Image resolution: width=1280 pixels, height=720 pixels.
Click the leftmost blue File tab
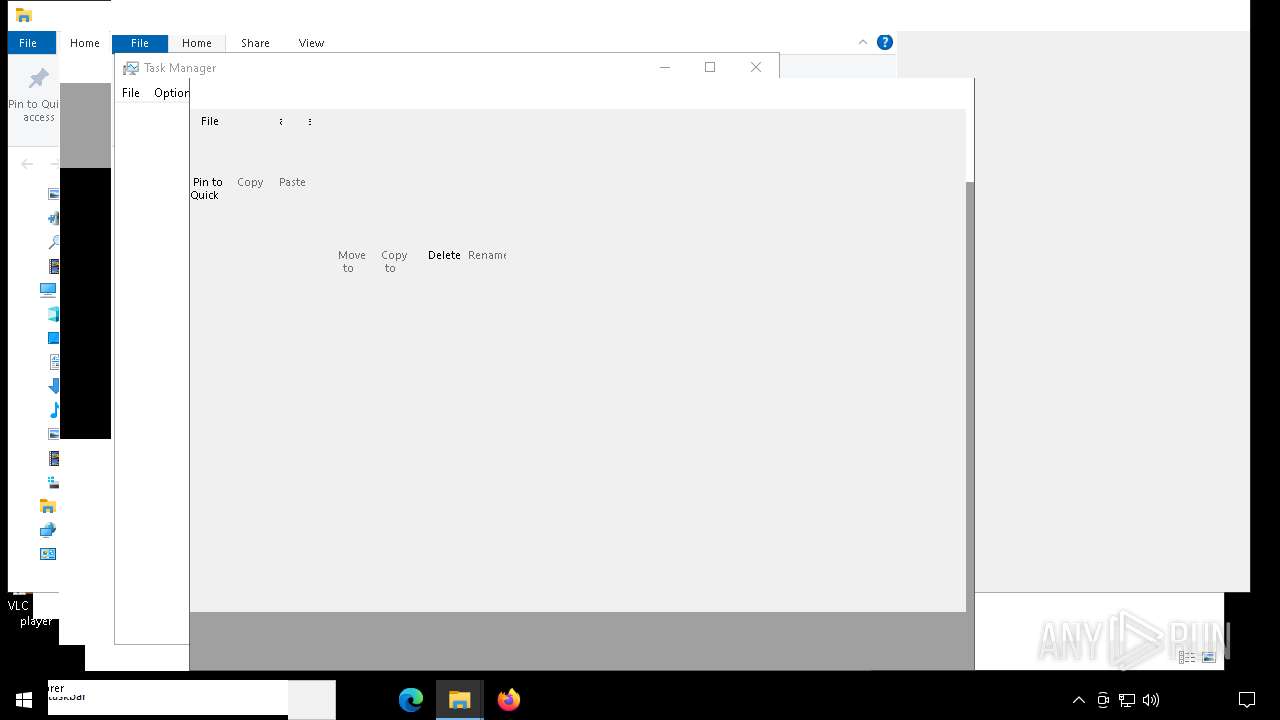28,43
